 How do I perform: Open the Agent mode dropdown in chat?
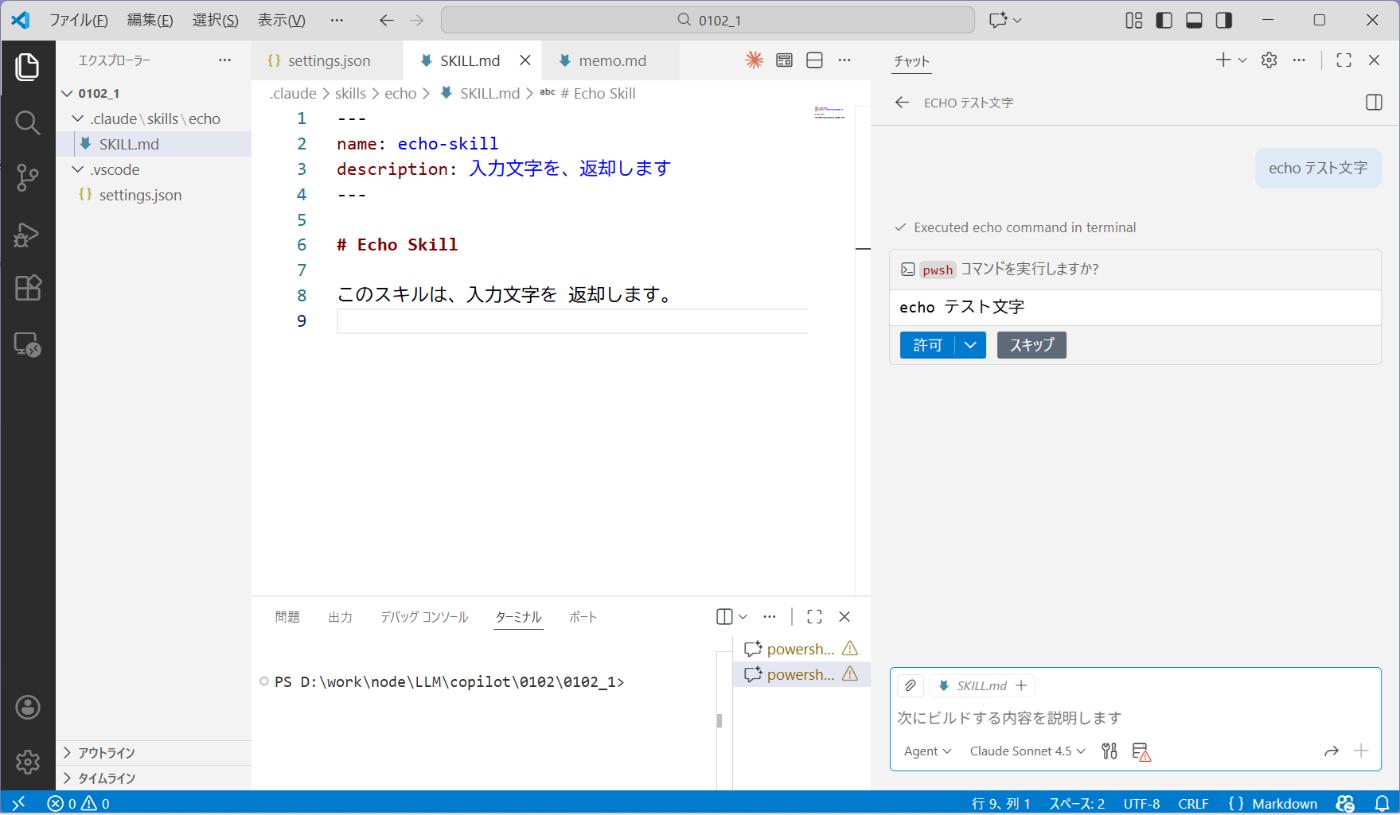(925, 751)
